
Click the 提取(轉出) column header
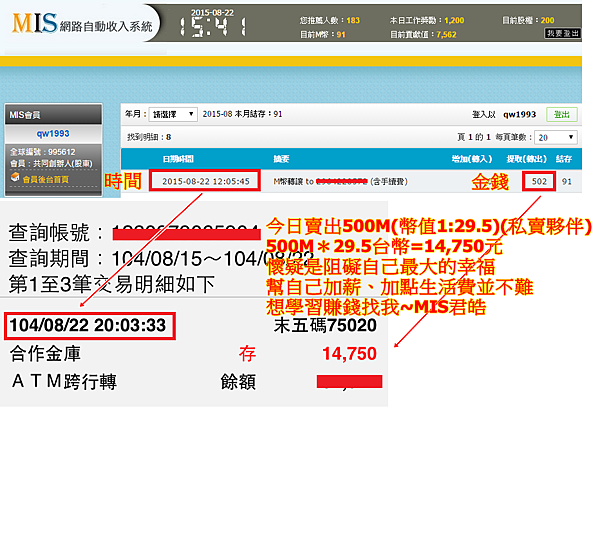point(527,159)
